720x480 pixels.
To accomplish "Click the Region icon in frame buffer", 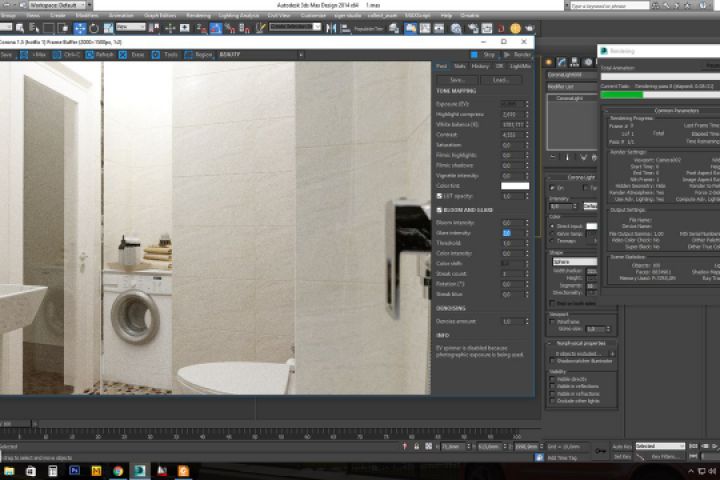I will tap(188, 55).
